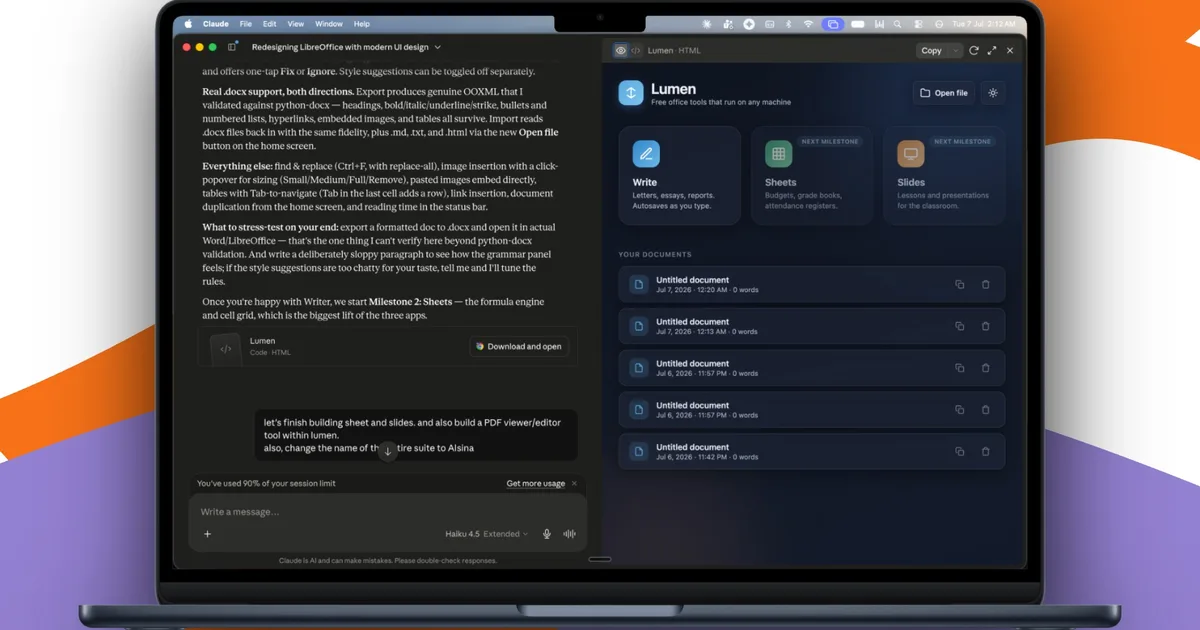The height and width of the screenshot is (630, 1200).
Task: Delete the 11:42 PM document
Action: [986, 452]
